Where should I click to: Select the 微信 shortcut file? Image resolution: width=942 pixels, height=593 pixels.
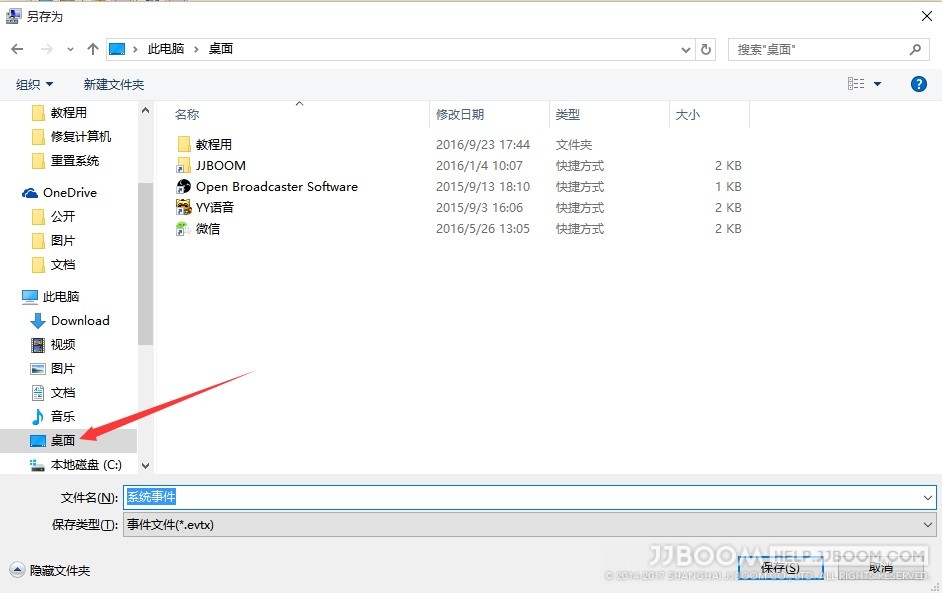coord(208,229)
